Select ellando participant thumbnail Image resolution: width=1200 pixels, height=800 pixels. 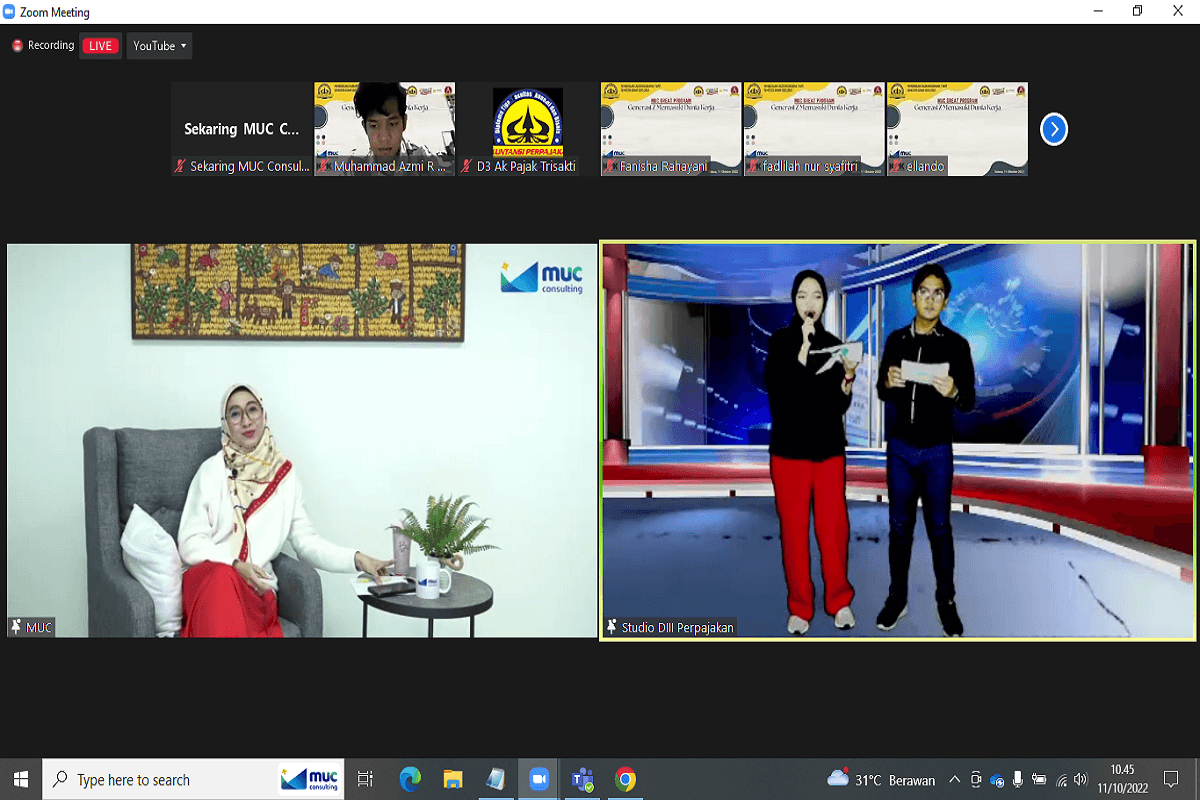(957, 129)
